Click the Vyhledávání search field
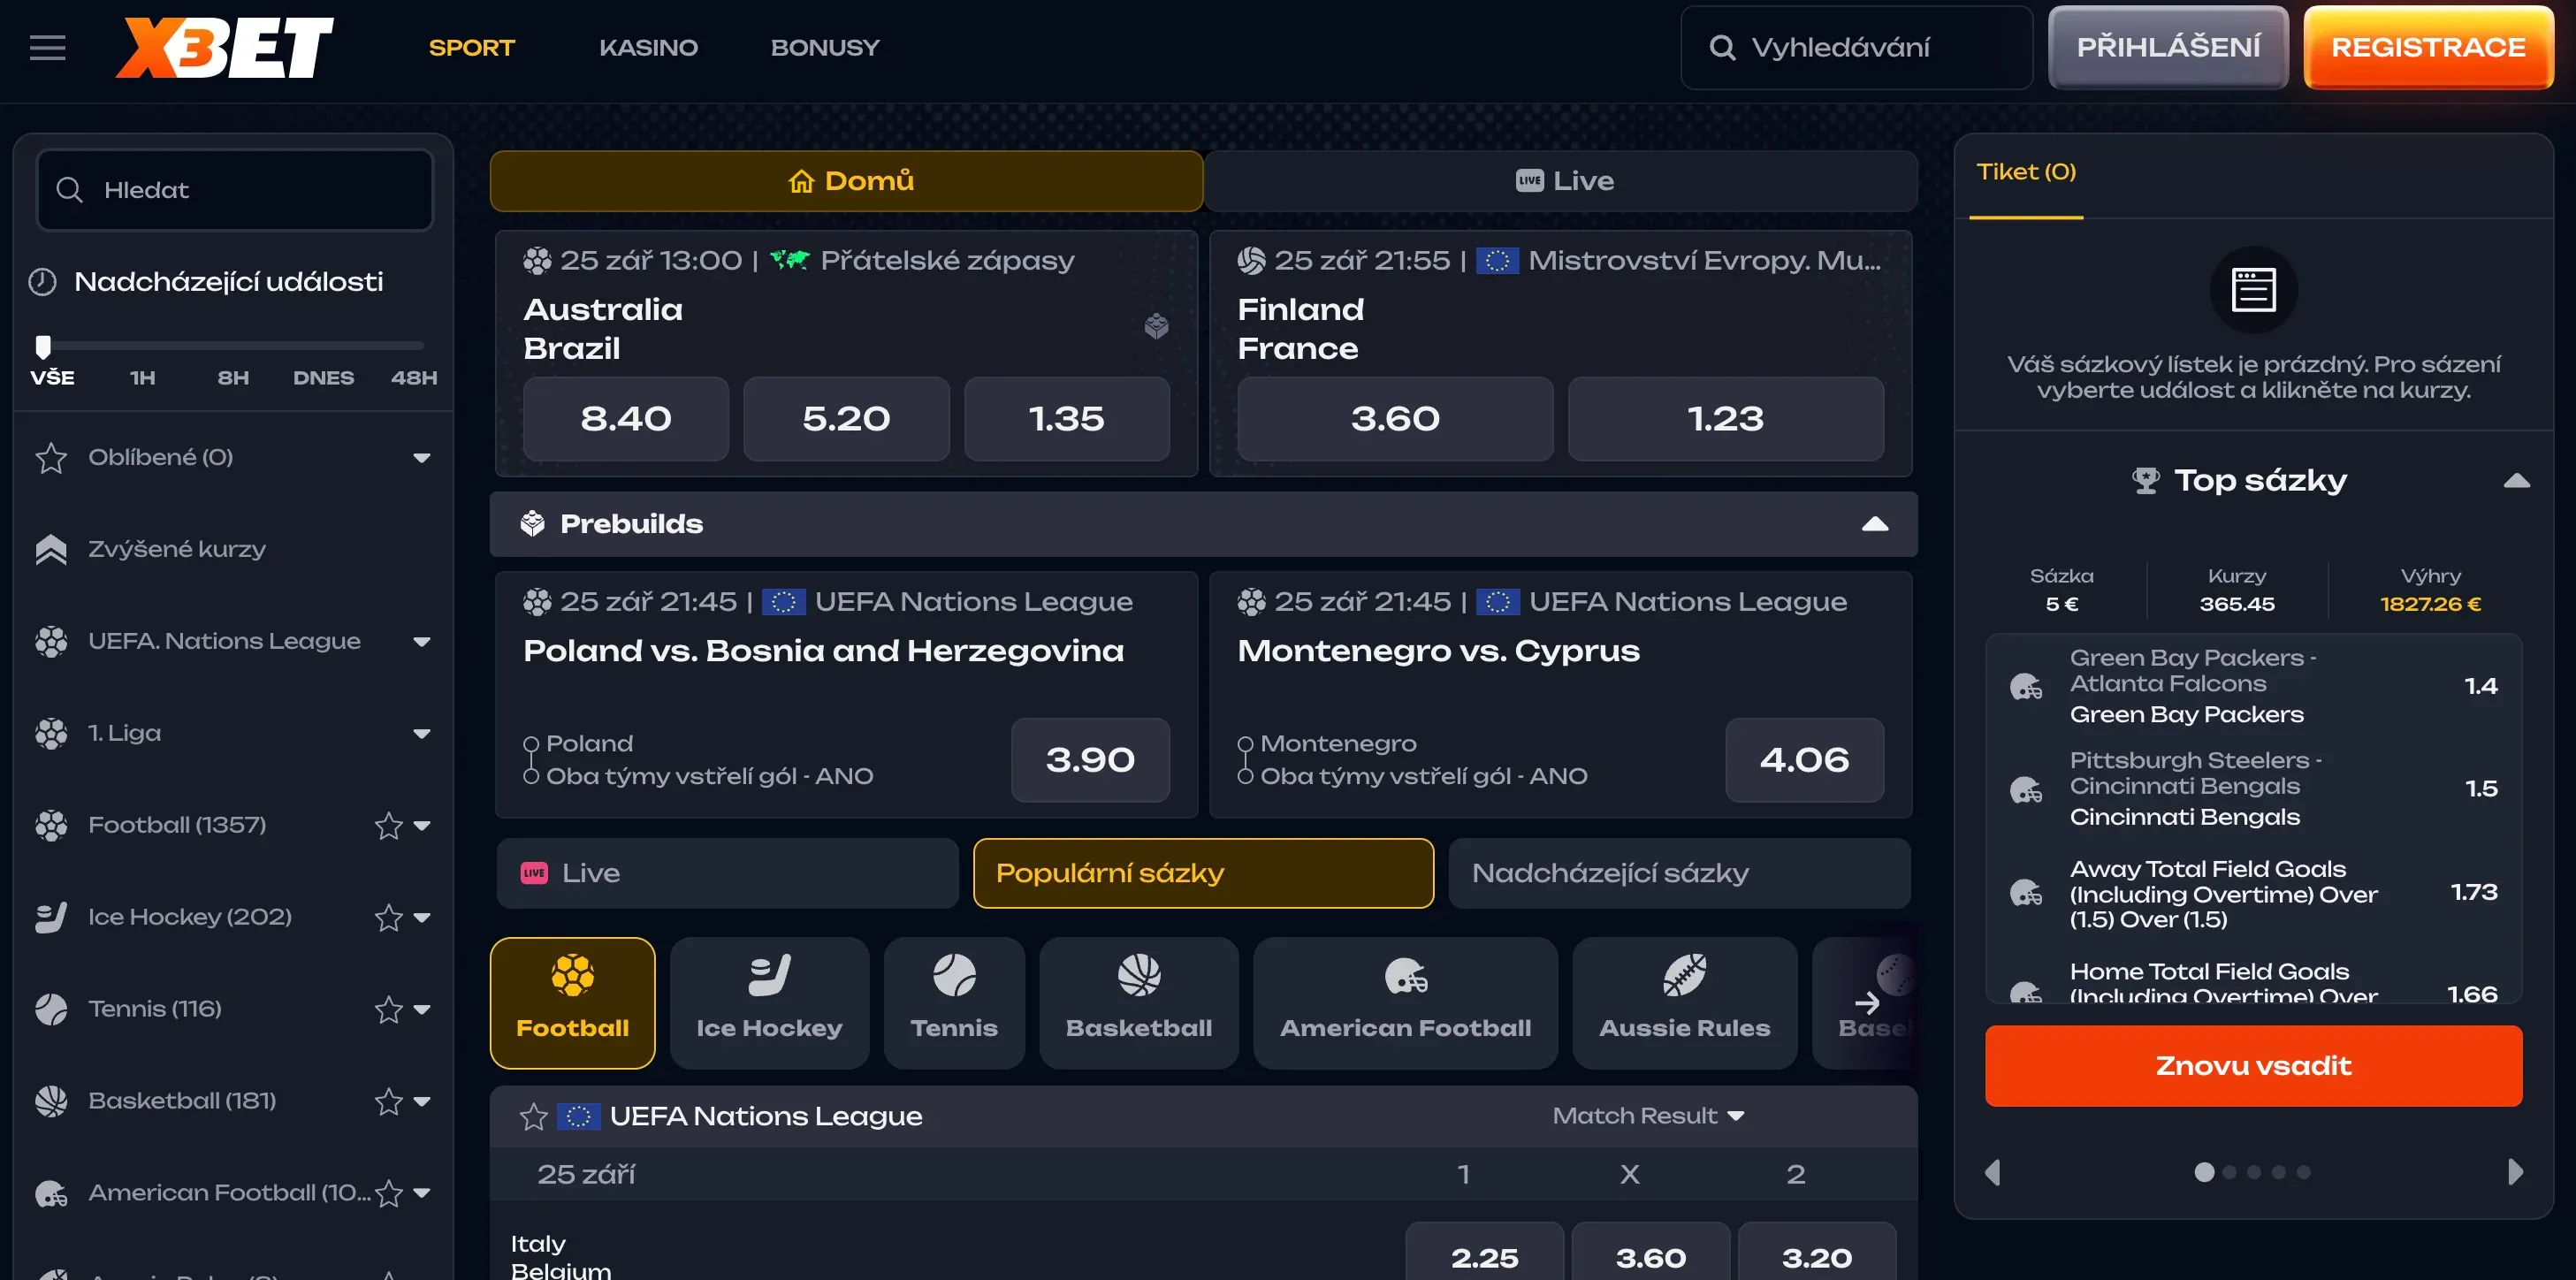2576x1280 pixels. (1856, 47)
